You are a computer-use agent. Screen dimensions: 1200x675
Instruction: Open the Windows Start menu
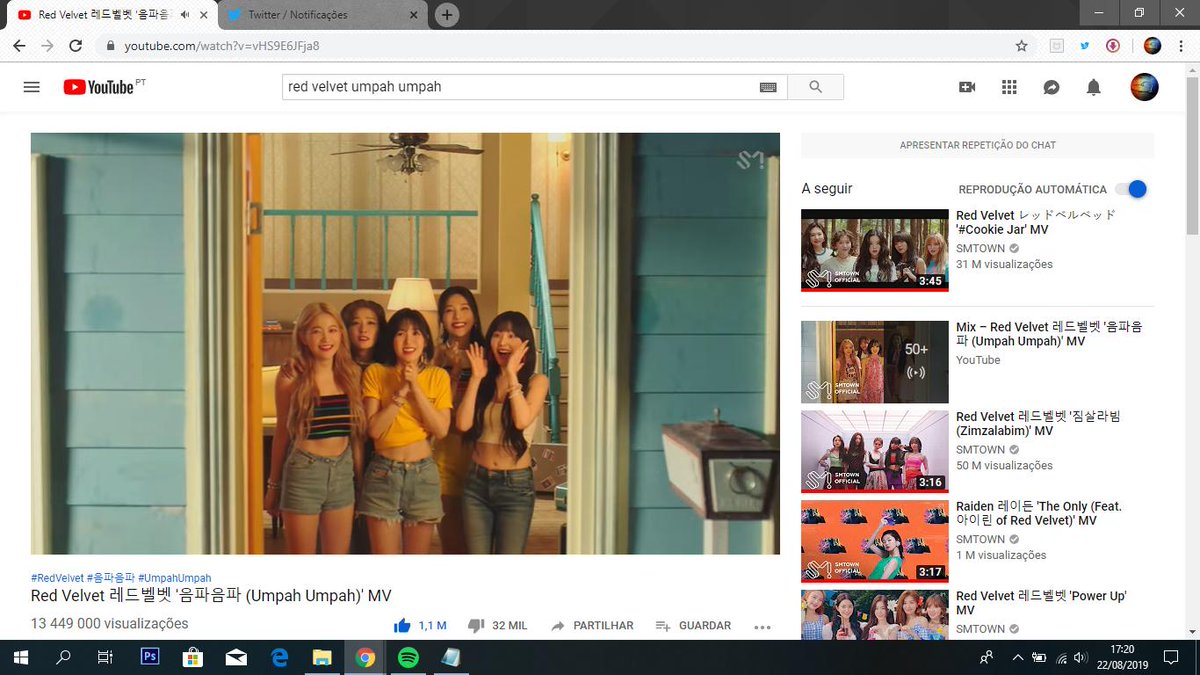(20, 657)
